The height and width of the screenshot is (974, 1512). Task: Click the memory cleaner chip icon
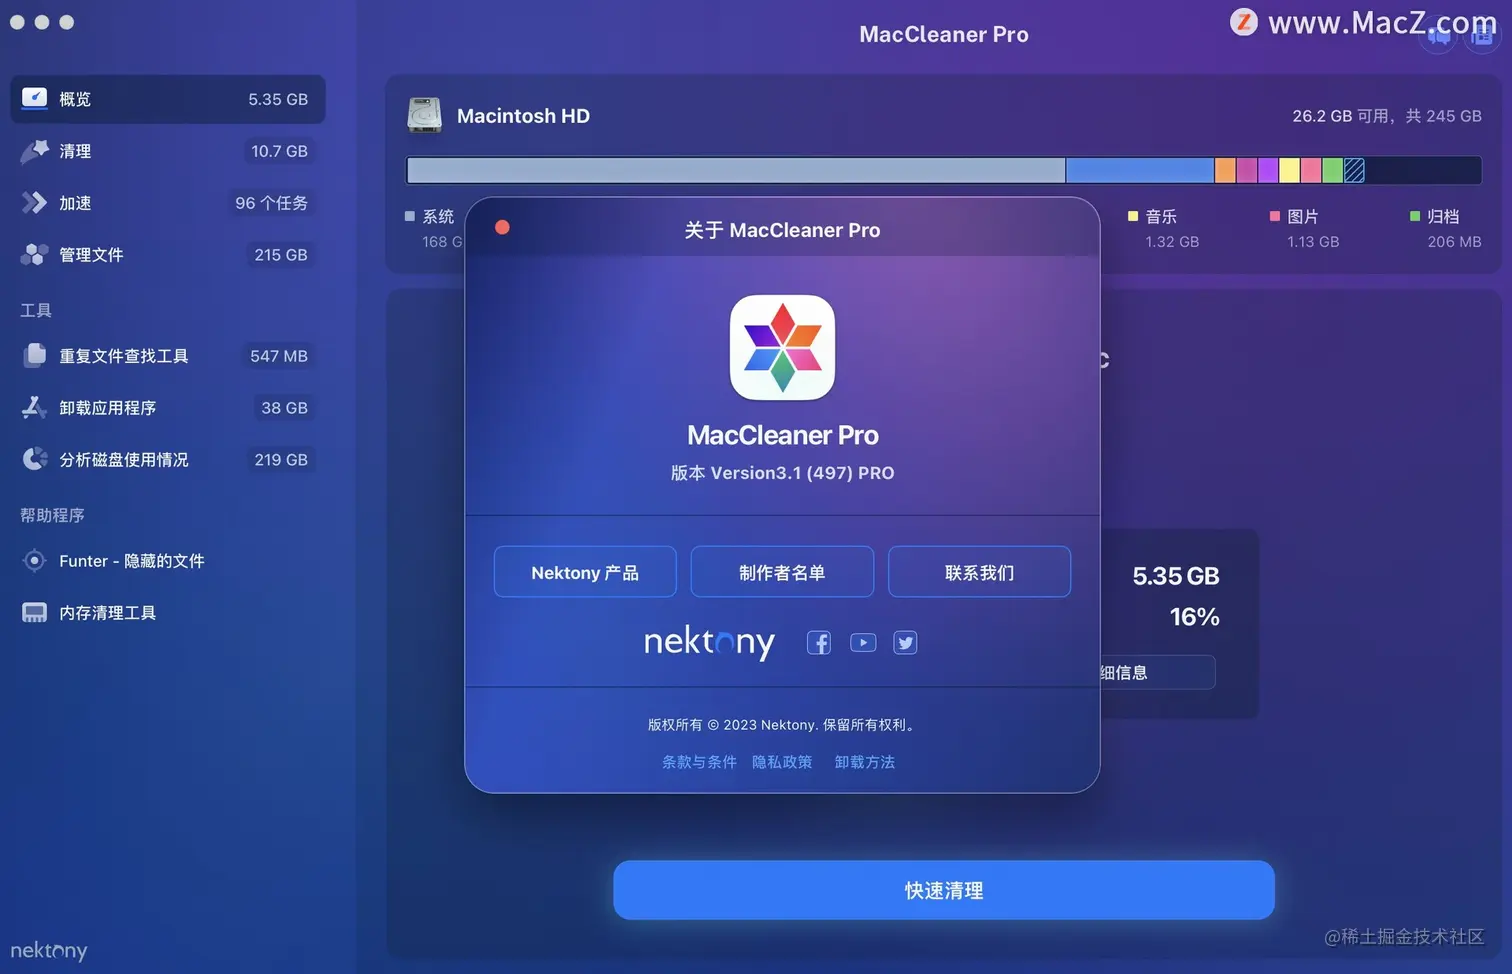(x=34, y=613)
